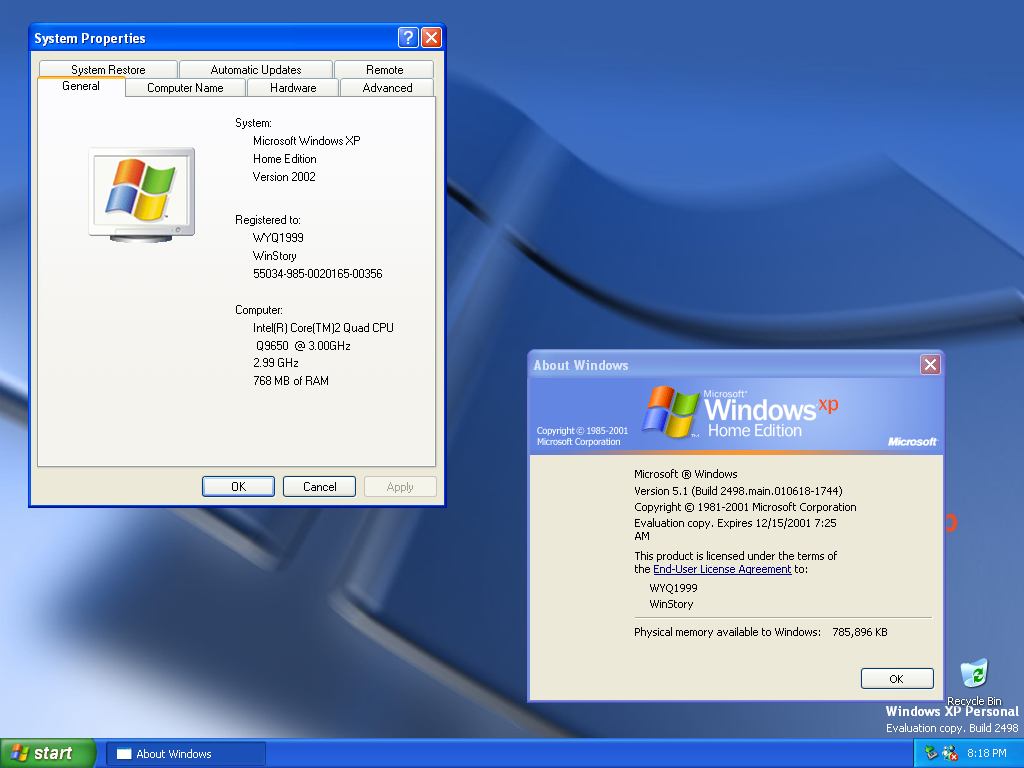Click 'WinStory' in System Properties
Screen dimensions: 1024x768
[x=275, y=256]
